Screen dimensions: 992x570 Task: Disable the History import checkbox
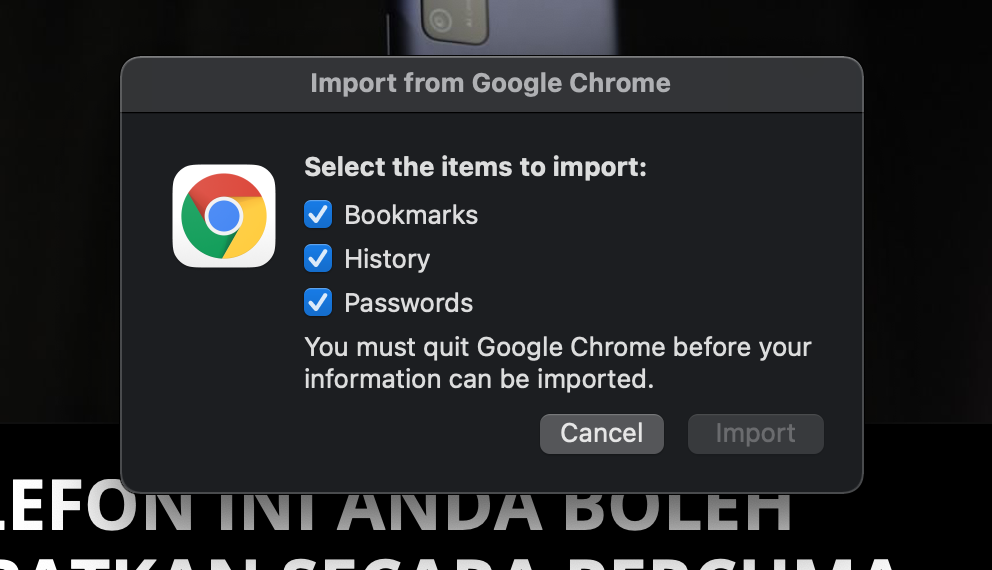point(318,259)
